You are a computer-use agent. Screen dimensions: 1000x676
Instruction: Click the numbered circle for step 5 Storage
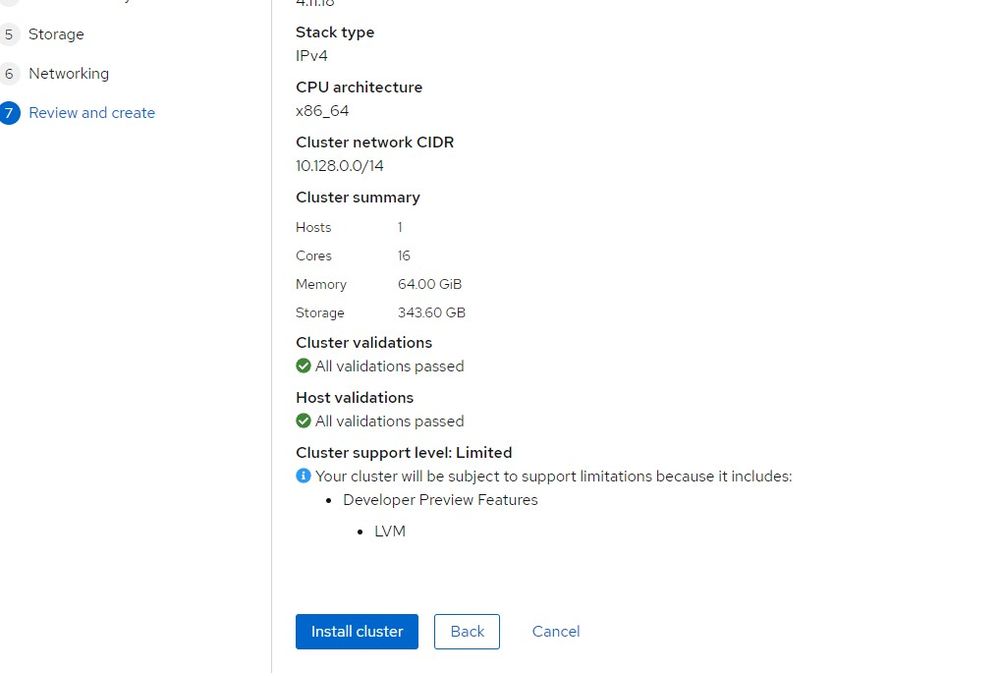[x=10, y=34]
